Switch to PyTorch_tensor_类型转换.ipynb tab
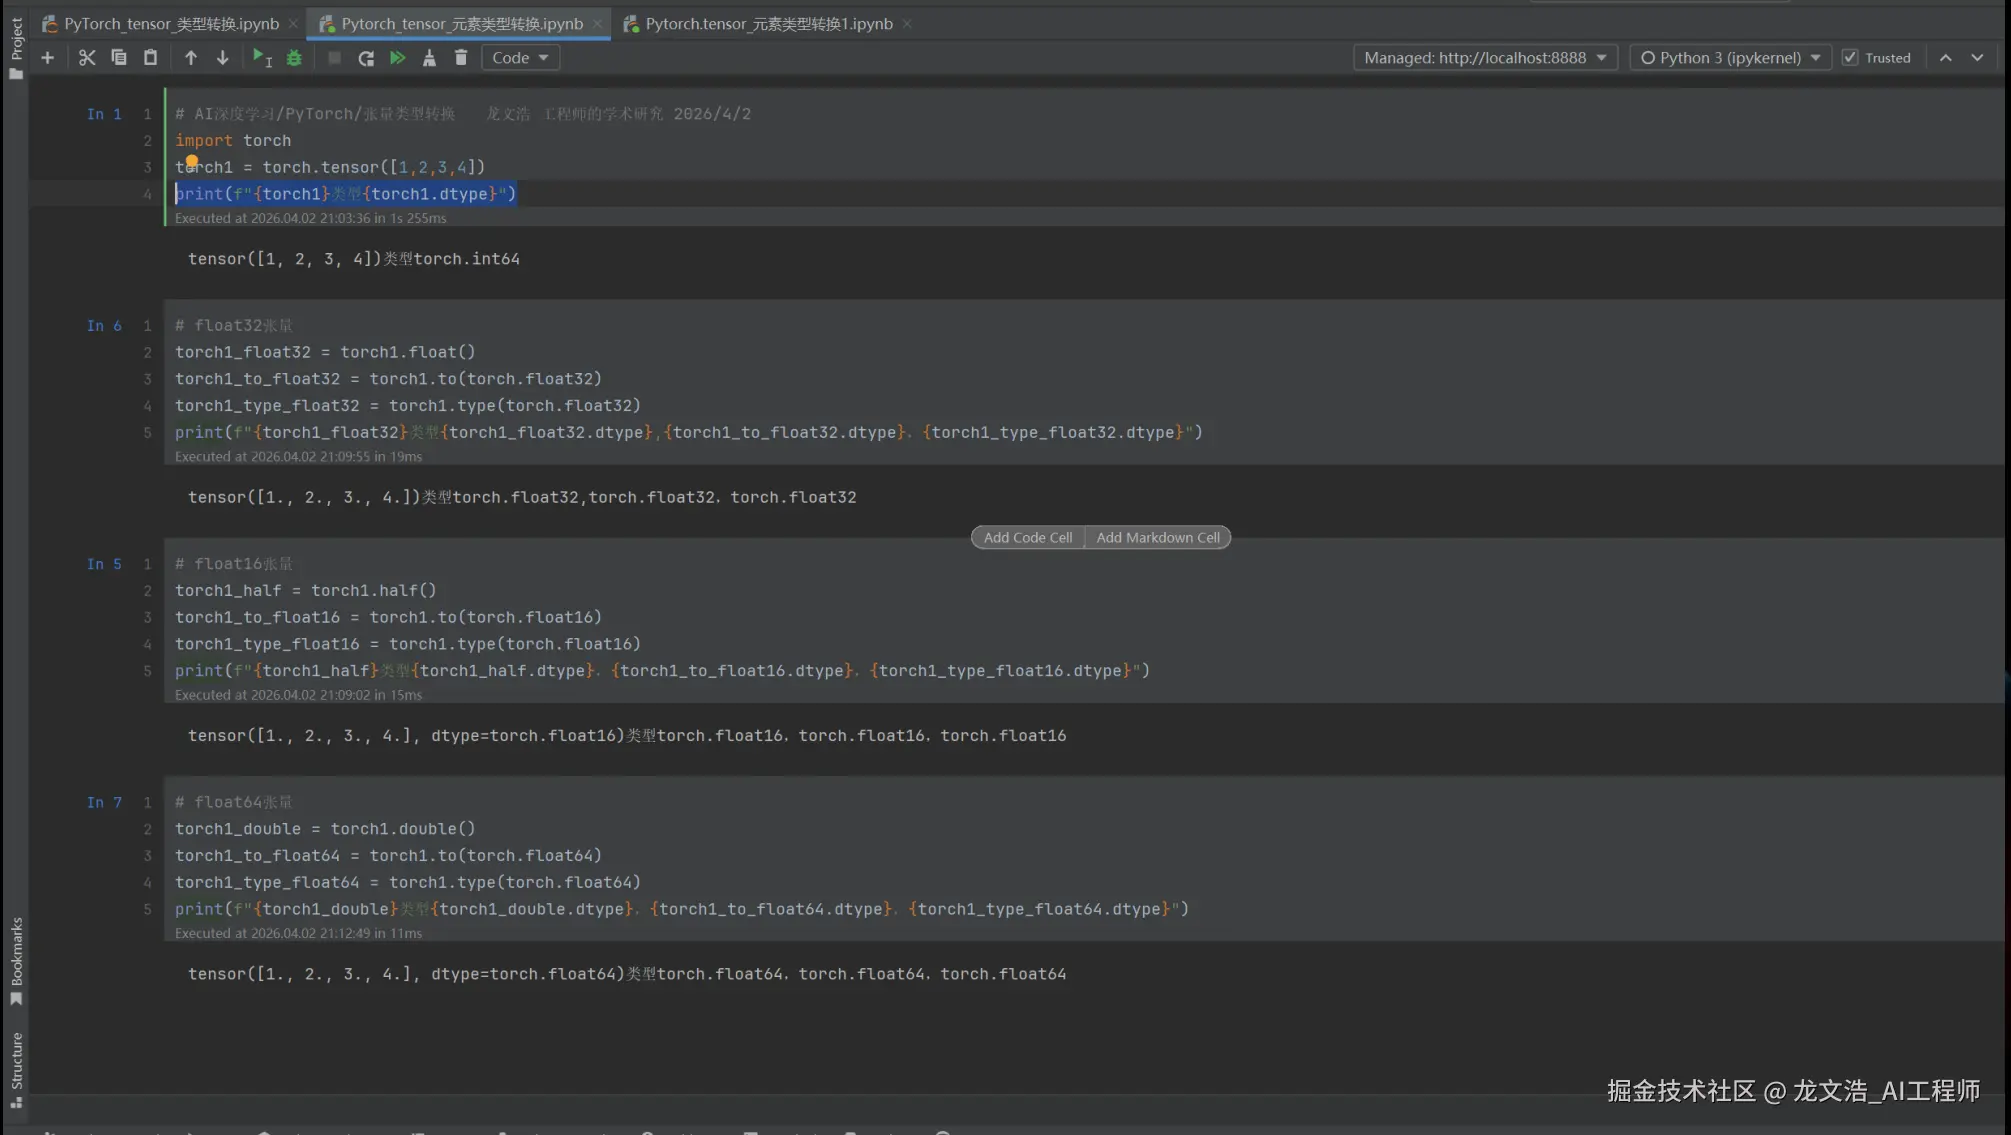This screenshot has width=2011, height=1135. click(x=171, y=24)
